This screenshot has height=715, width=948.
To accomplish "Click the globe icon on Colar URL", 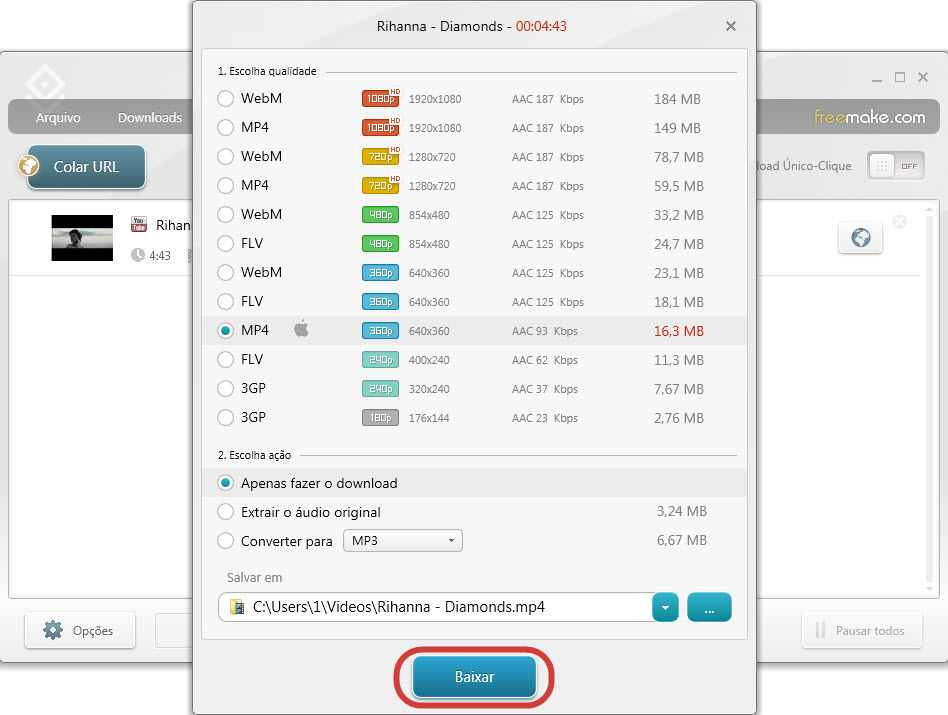I will point(28,166).
